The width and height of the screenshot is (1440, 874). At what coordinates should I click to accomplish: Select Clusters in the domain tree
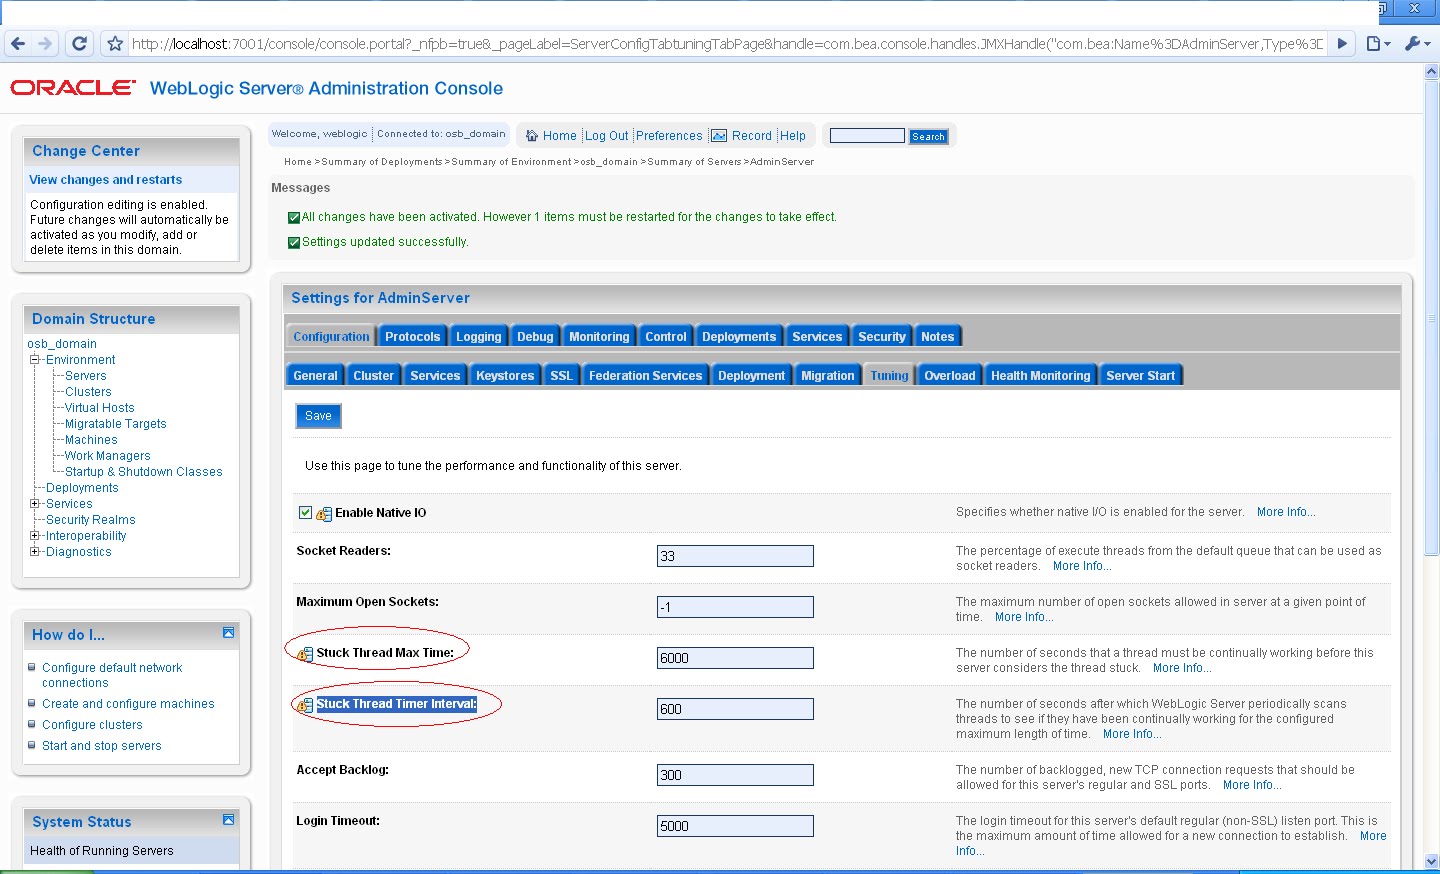[88, 392]
